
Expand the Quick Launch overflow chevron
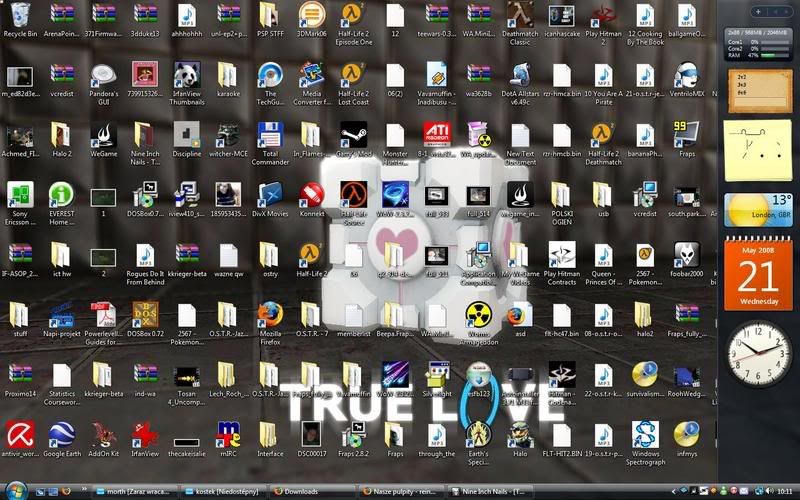(x=84, y=489)
